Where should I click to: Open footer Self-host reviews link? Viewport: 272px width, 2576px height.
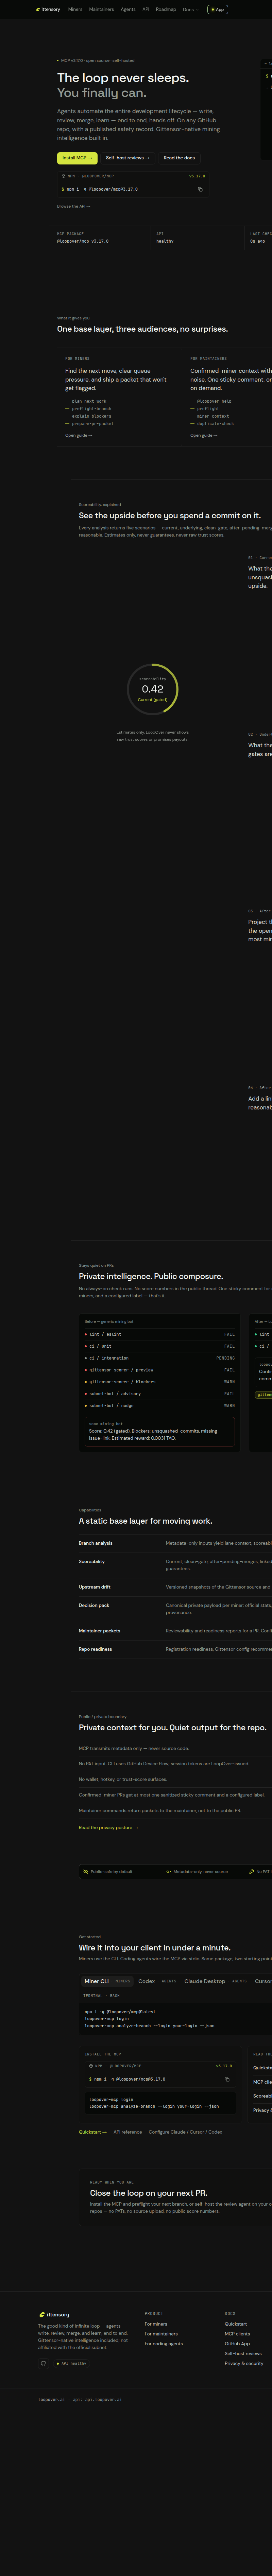[243, 2353]
